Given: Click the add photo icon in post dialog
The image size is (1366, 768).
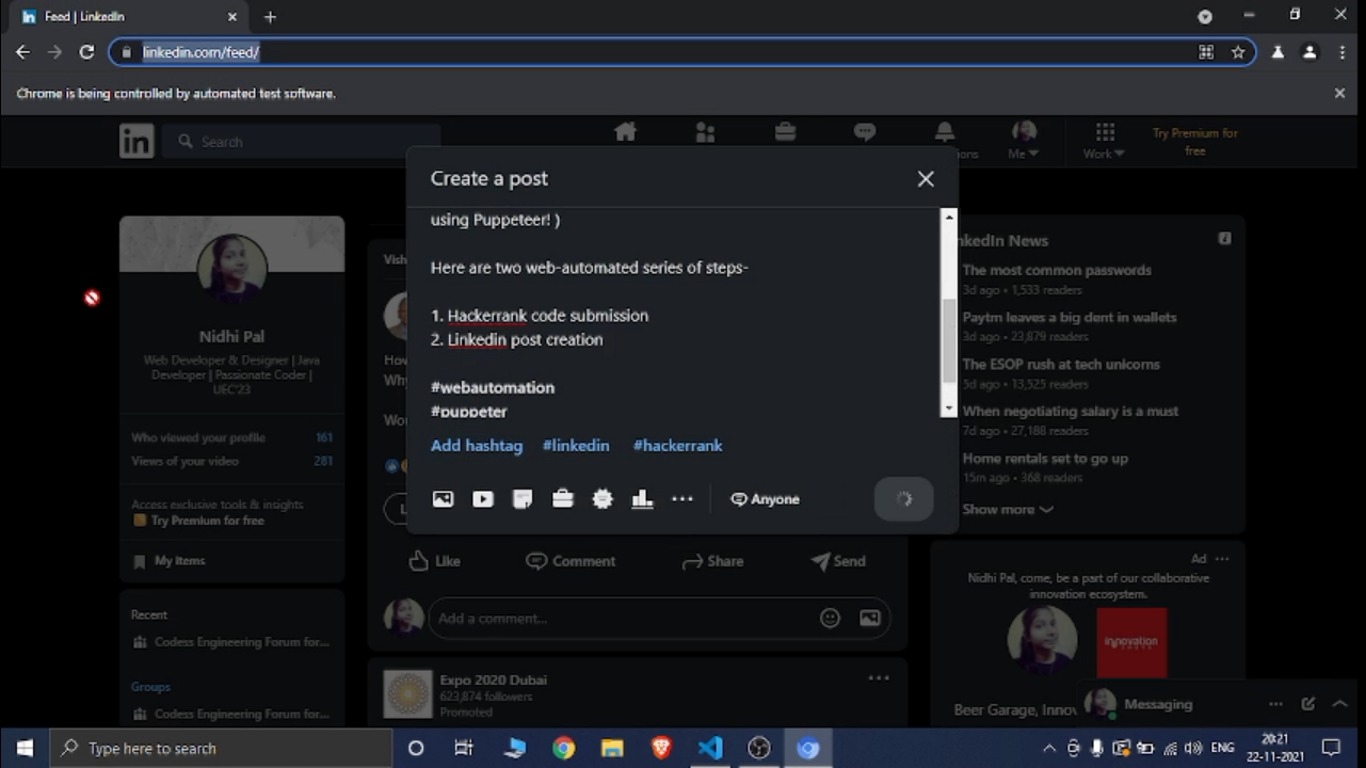Looking at the screenshot, I should (443, 499).
